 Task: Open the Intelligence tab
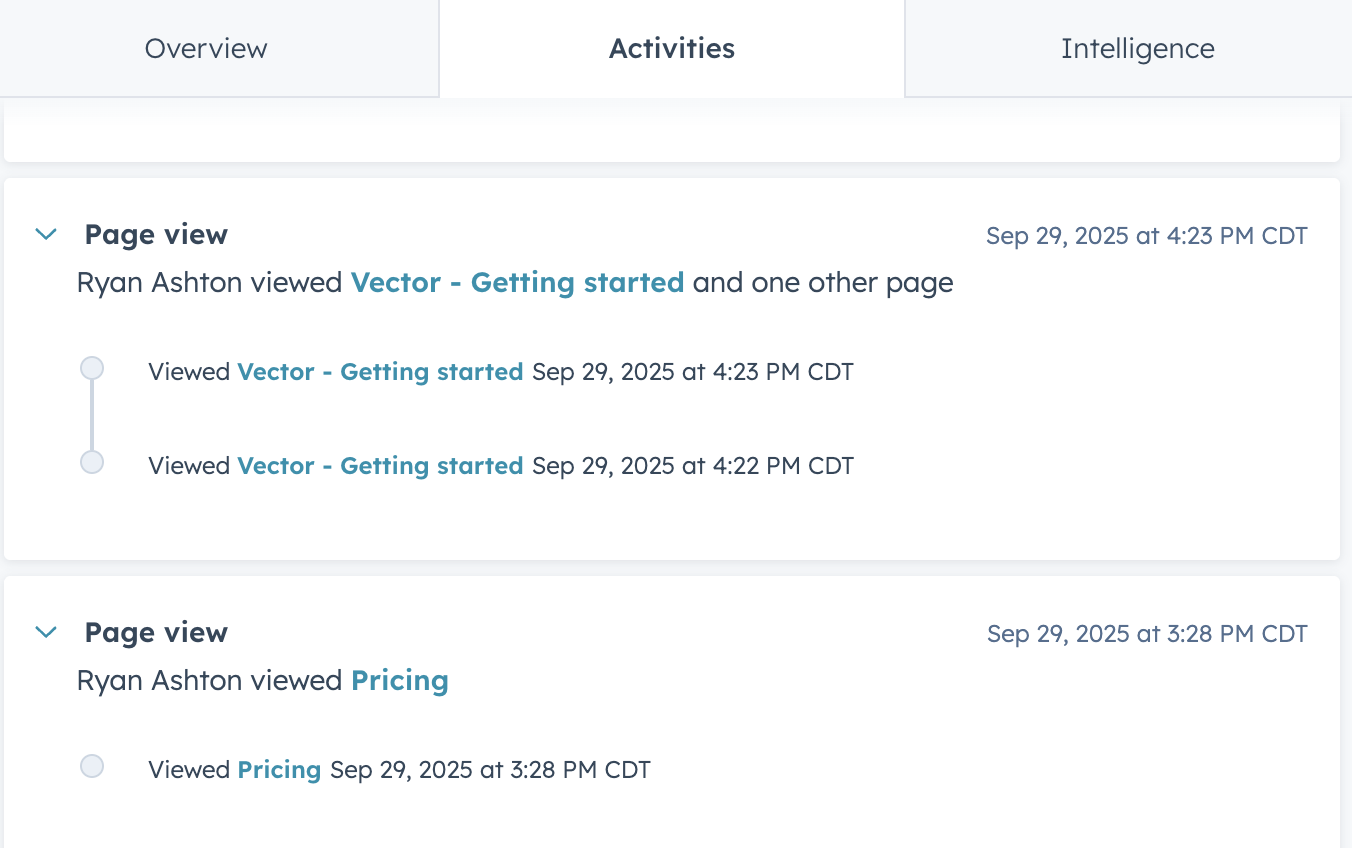pos(1137,49)
